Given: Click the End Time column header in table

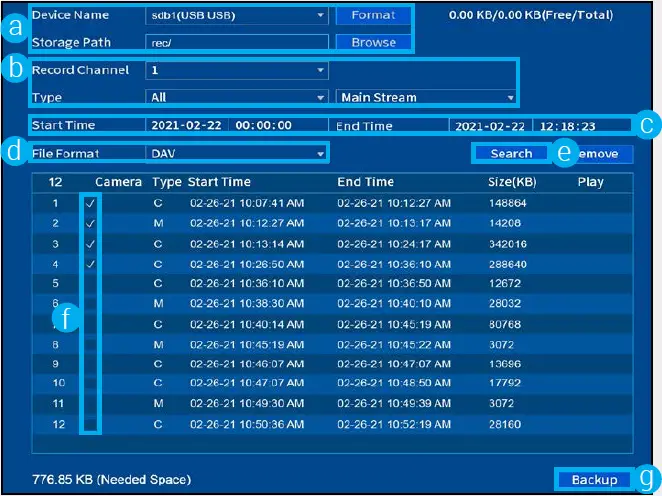Looking at the screenshot, I should (365, 182).
